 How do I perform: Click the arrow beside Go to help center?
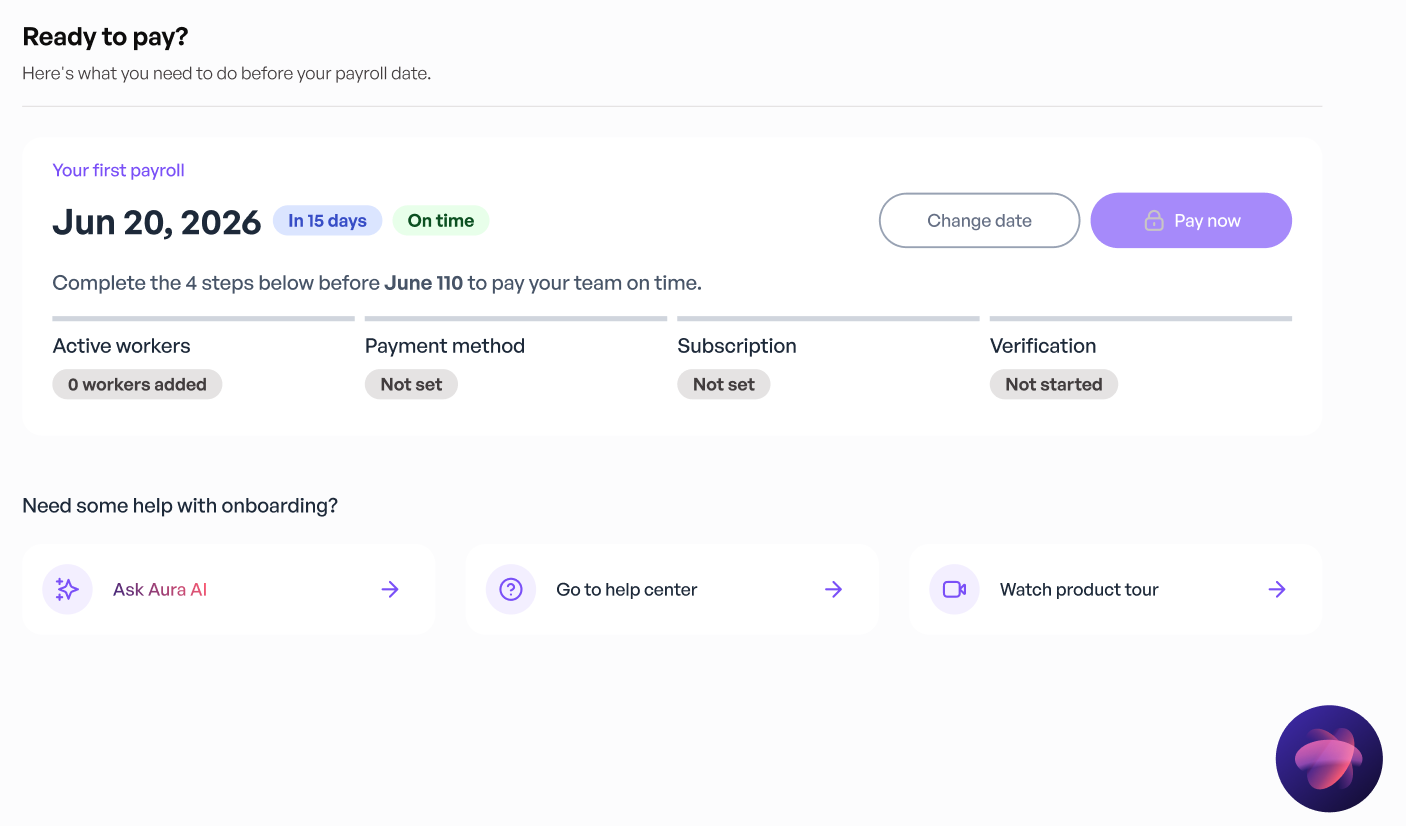click(x=833, y=589)
